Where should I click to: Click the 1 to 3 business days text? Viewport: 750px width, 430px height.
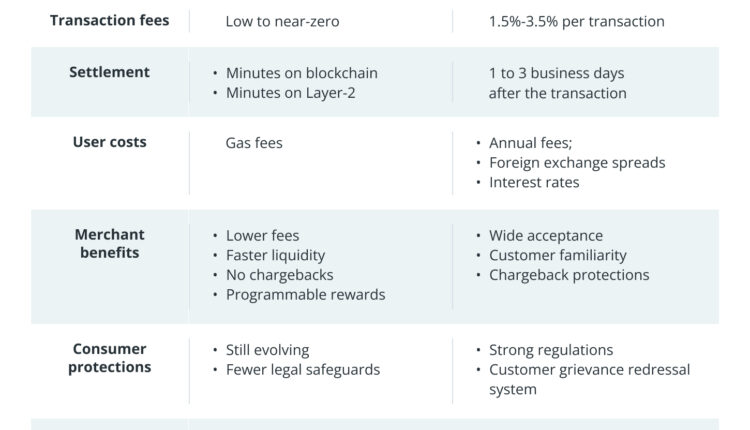[x=556, y=73]
